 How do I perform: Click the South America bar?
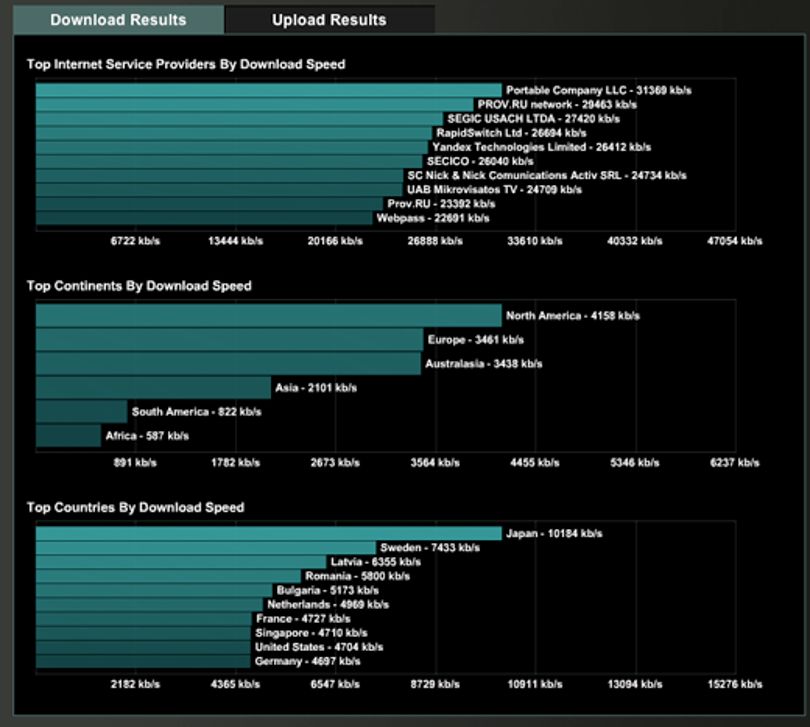(82, 411)
